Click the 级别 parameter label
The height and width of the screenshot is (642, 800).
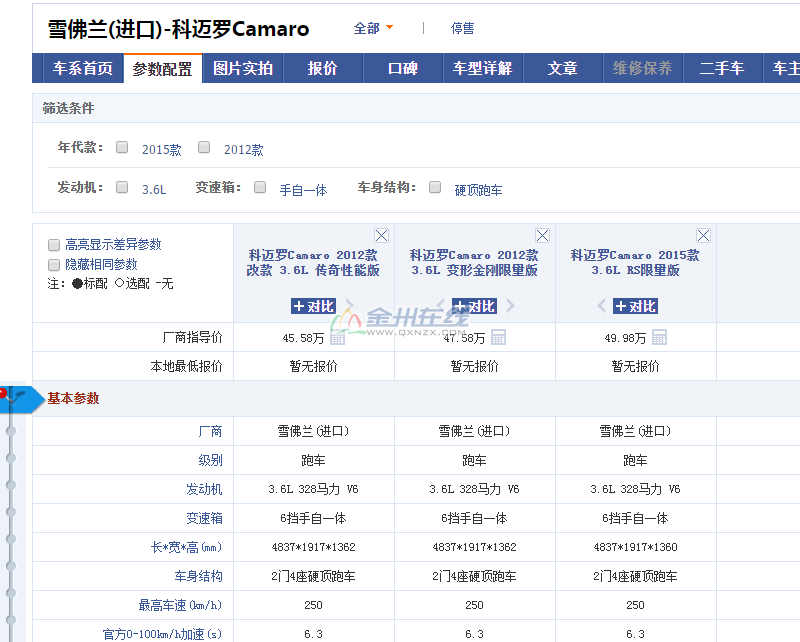210,460
